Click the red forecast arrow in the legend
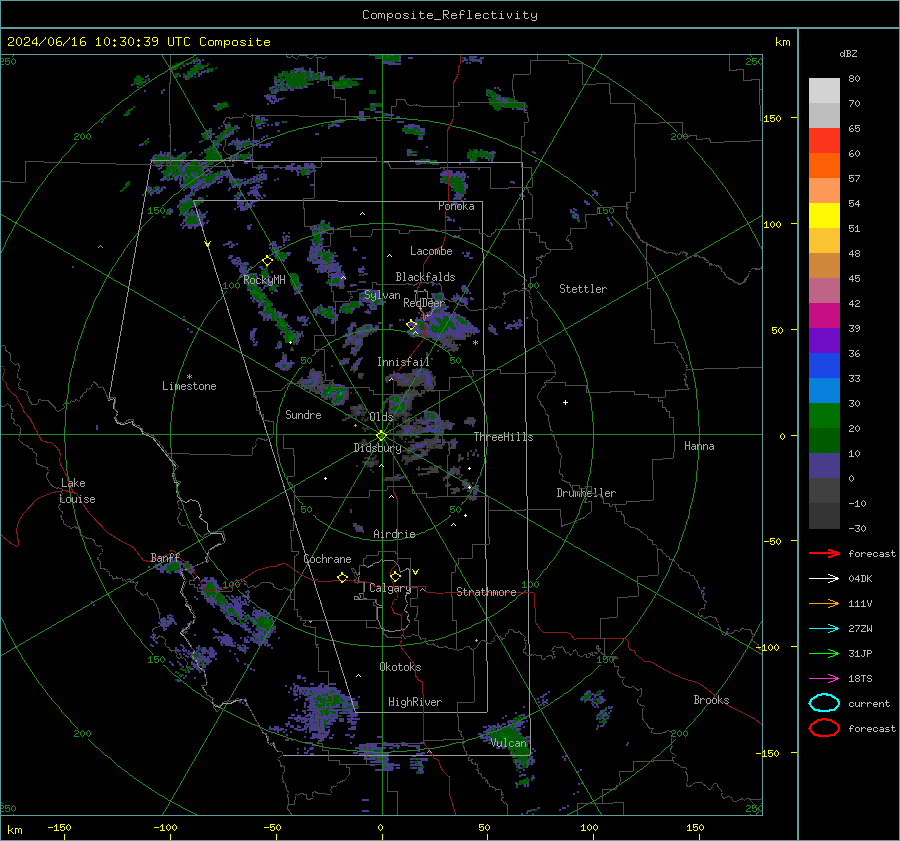 [x=824, y=553]
